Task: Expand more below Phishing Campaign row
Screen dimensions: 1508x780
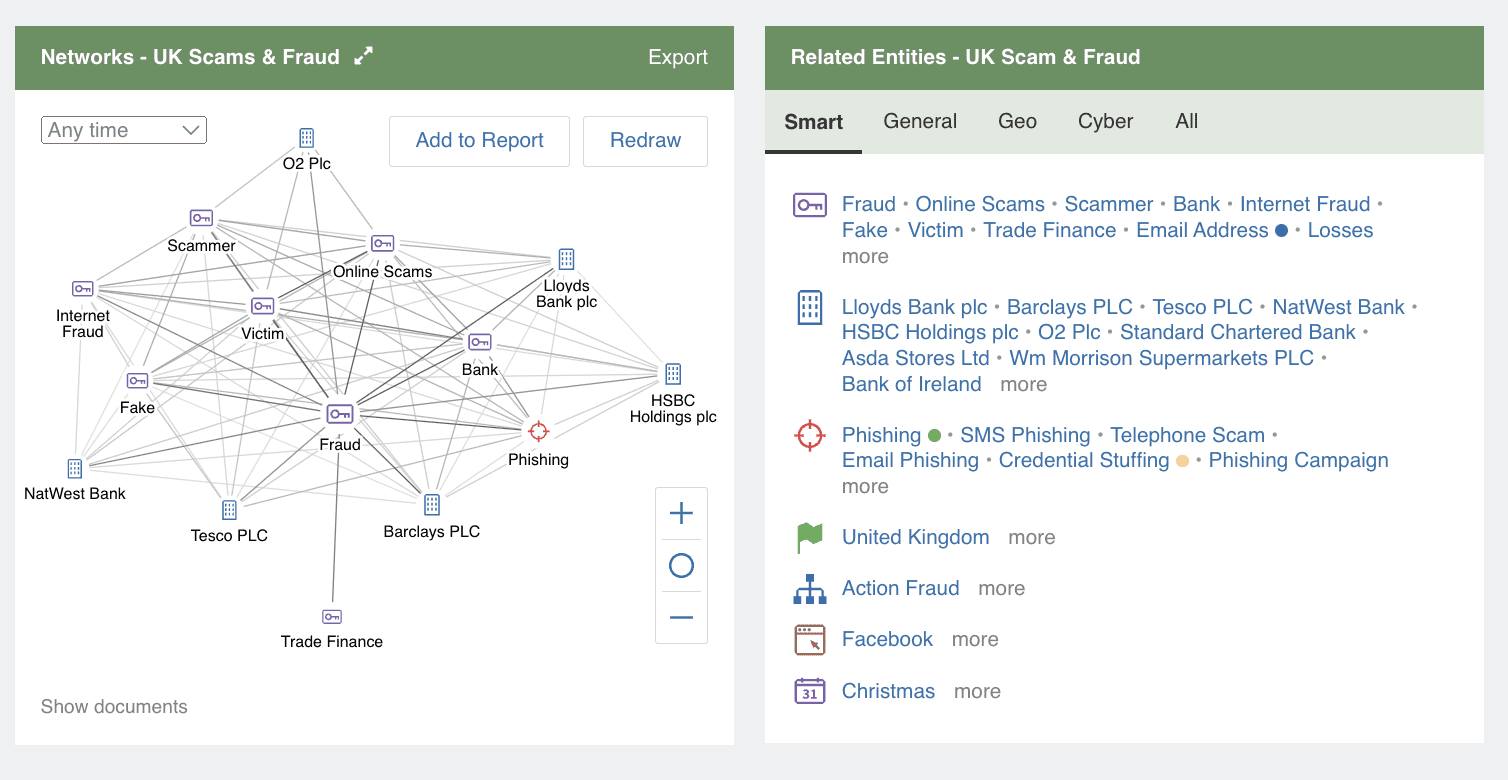Action: tap(865, 486)
